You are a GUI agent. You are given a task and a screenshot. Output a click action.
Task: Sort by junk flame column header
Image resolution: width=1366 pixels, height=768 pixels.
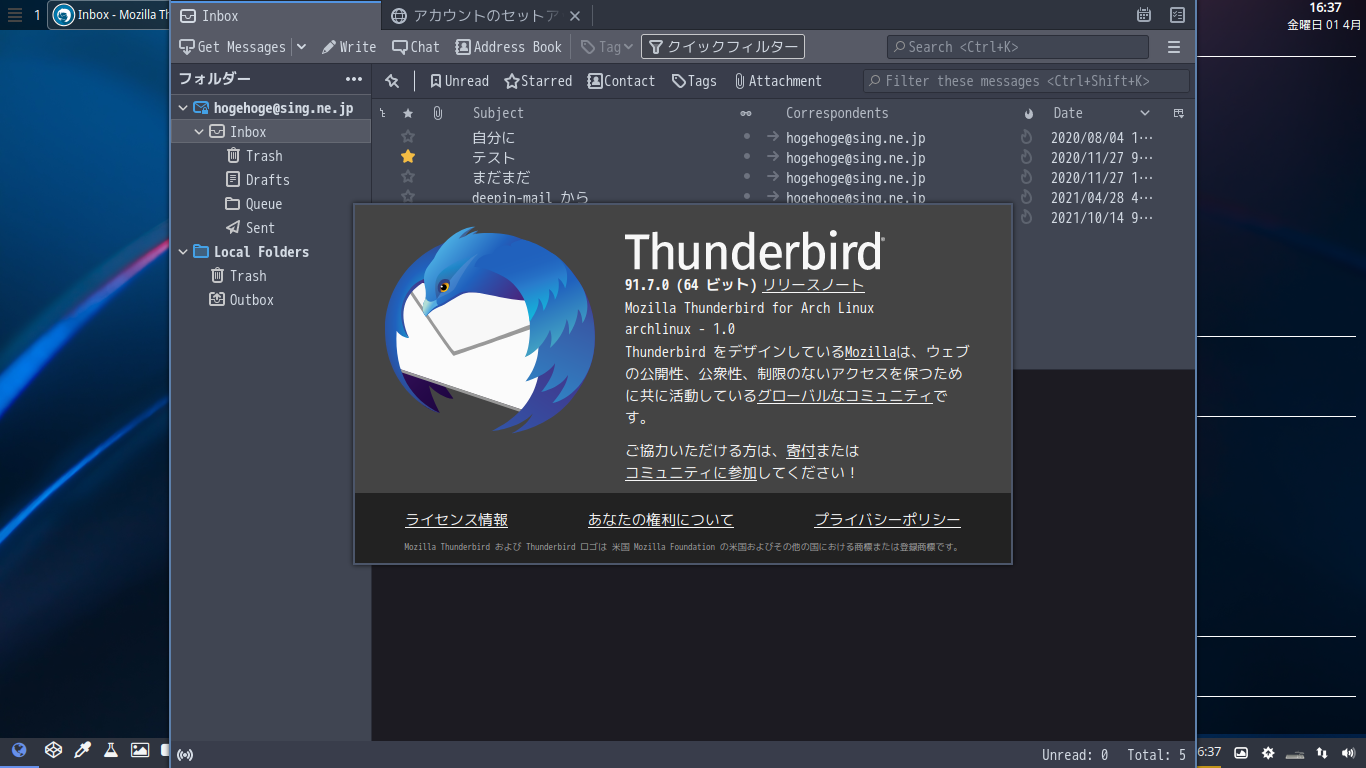coord(1028,113)
